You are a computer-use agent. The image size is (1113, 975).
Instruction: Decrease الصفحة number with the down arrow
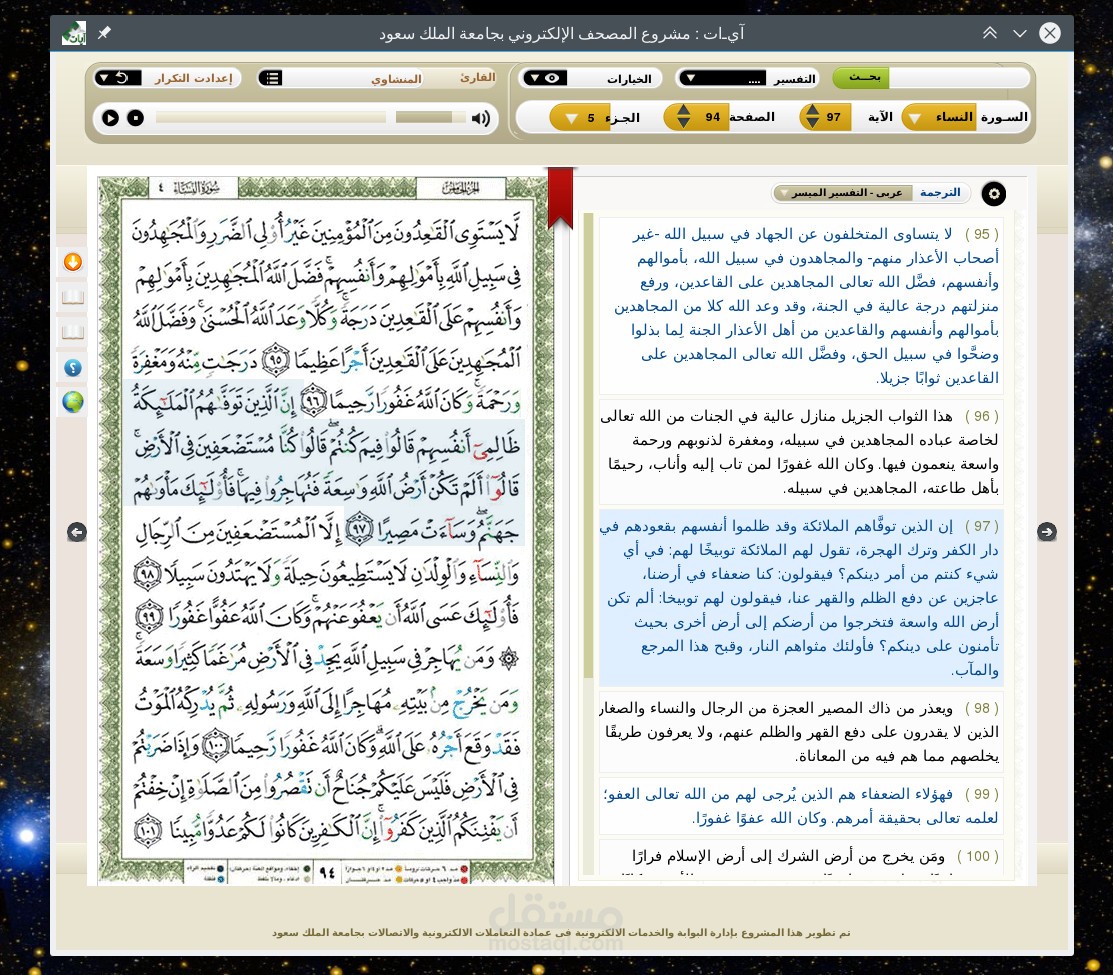click(683, 123)
